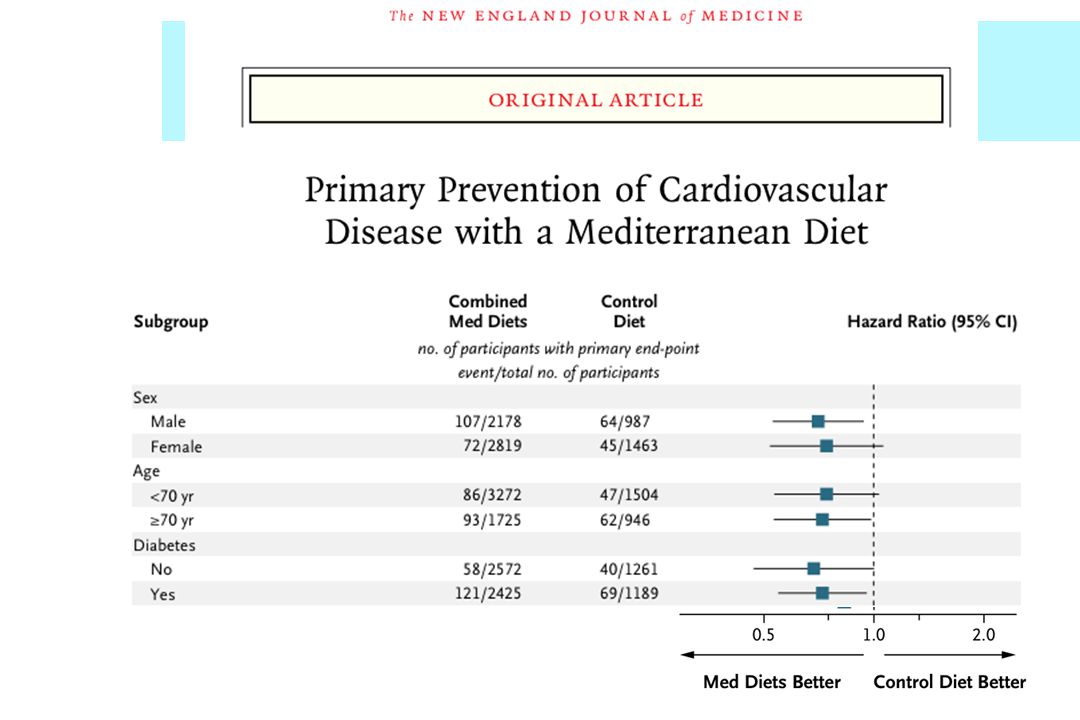Select the <70 yr hazard ratio marker
This screenshot has height=720, width=1080.
tap(827, 494)
